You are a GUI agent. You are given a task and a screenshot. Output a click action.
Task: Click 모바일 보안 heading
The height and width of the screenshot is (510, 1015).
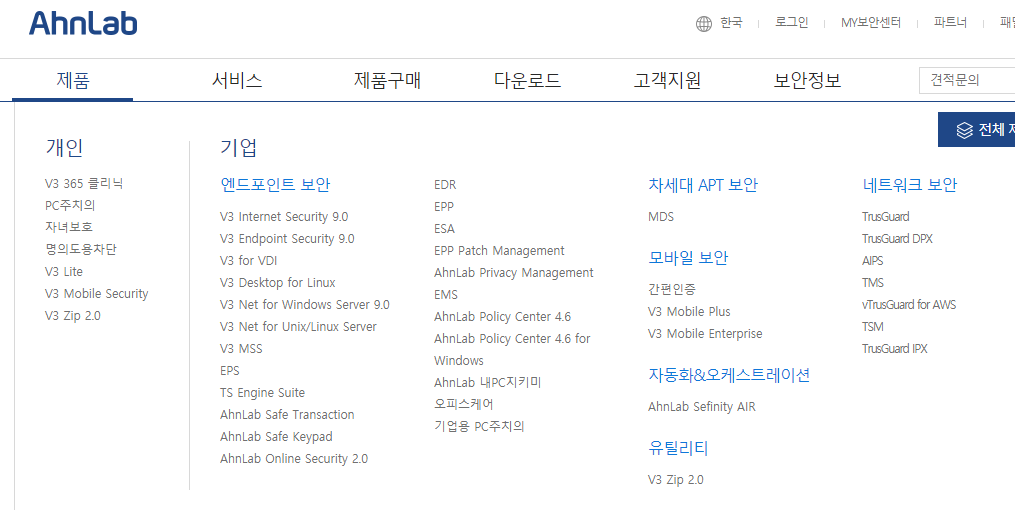click(688, 258)
